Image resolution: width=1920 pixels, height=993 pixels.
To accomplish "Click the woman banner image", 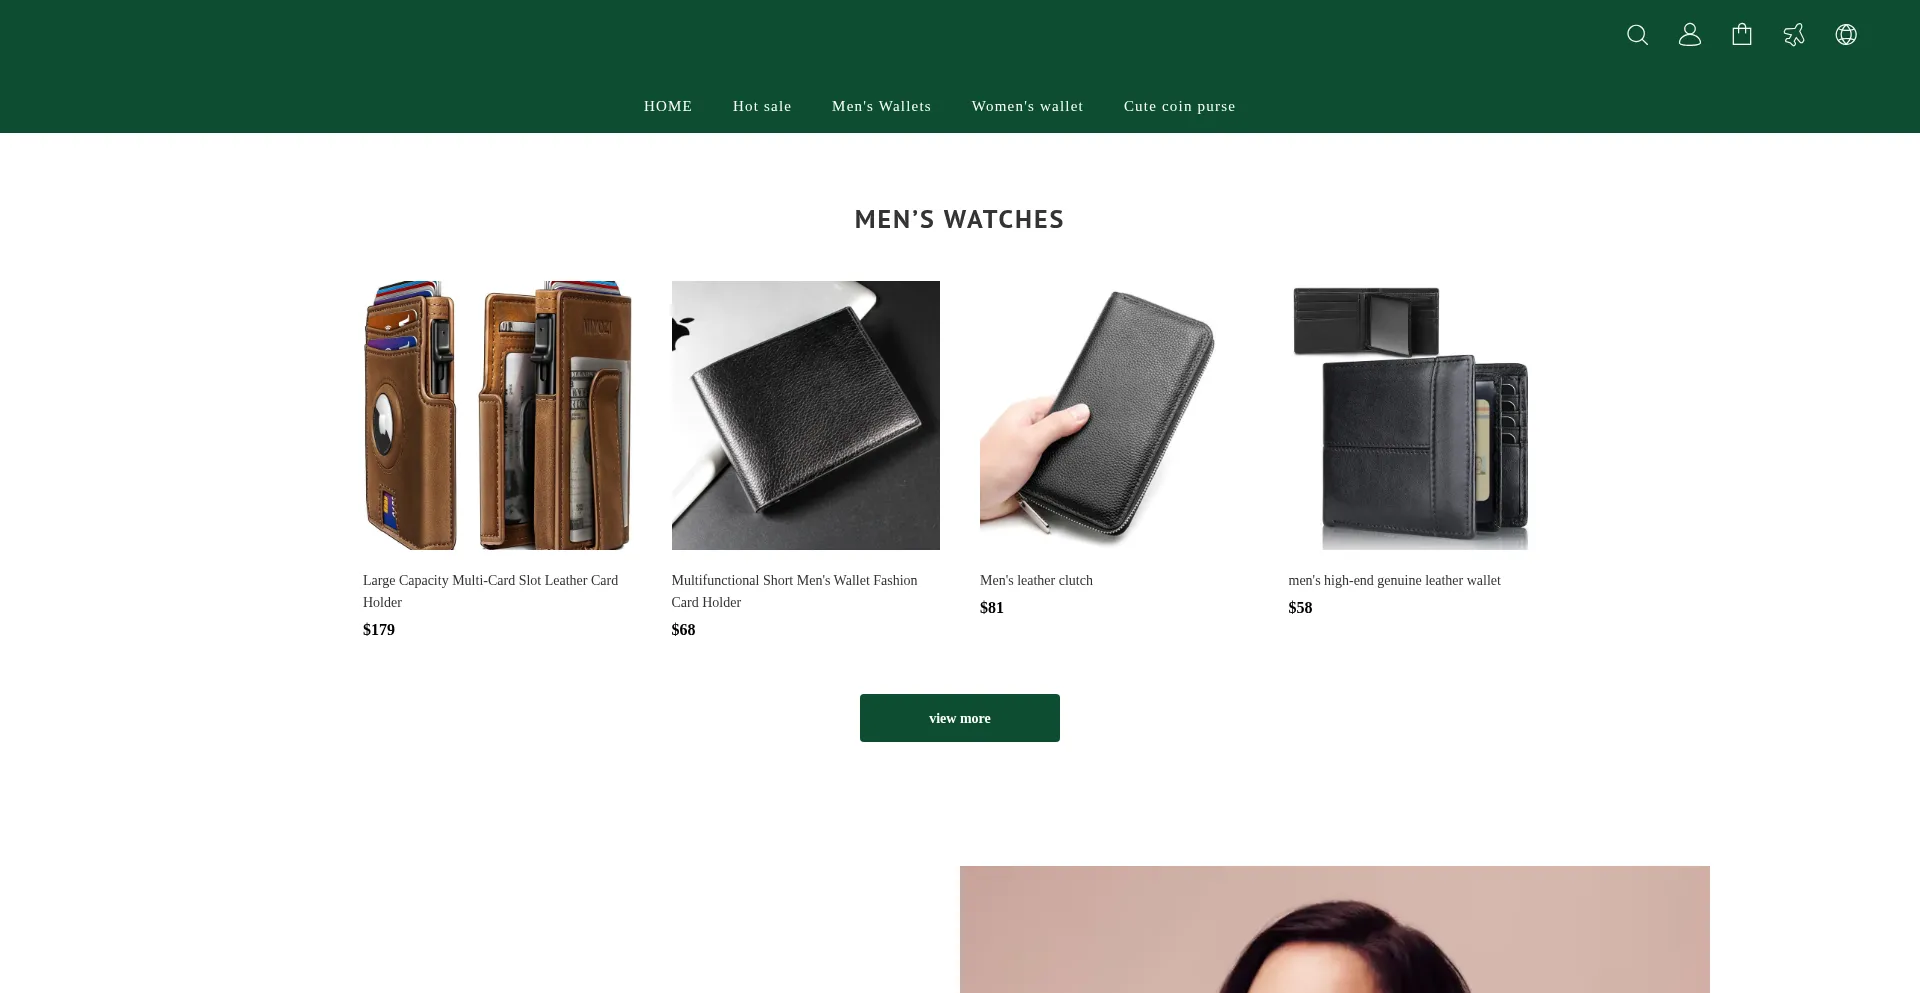I will coord(1335,930).
